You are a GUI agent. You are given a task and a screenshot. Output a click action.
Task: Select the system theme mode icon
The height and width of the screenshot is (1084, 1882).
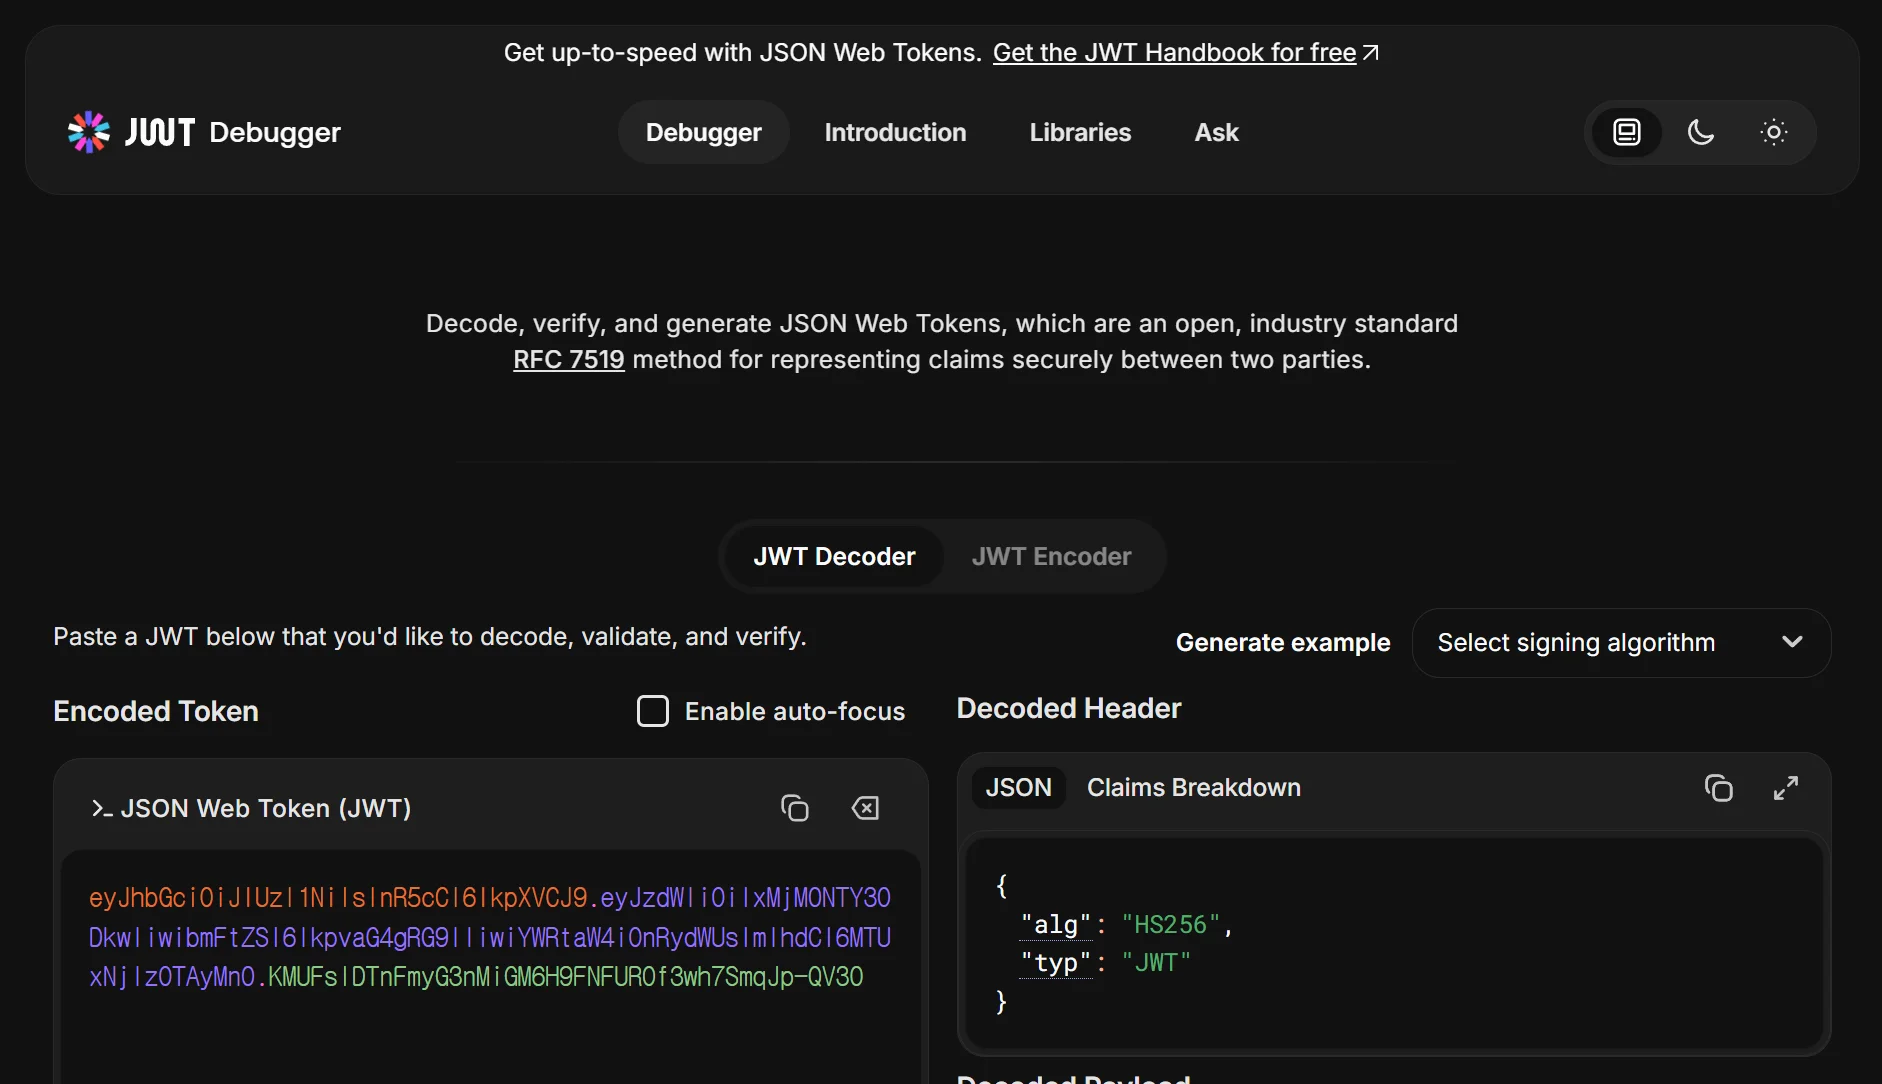click(x=1627, y=132)
